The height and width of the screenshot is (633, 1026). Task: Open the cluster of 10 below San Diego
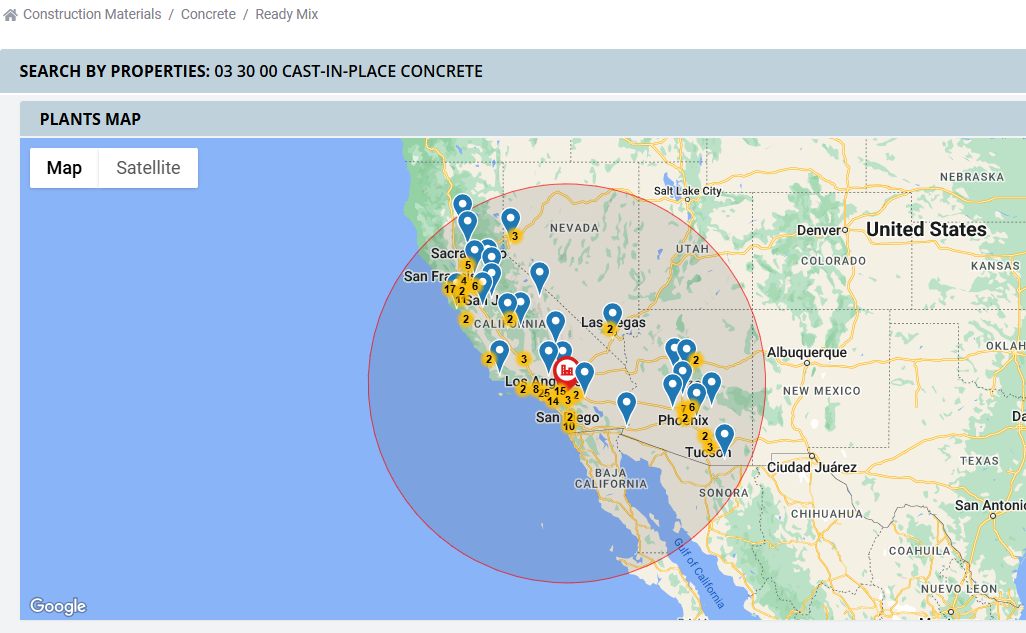[569, 426]
